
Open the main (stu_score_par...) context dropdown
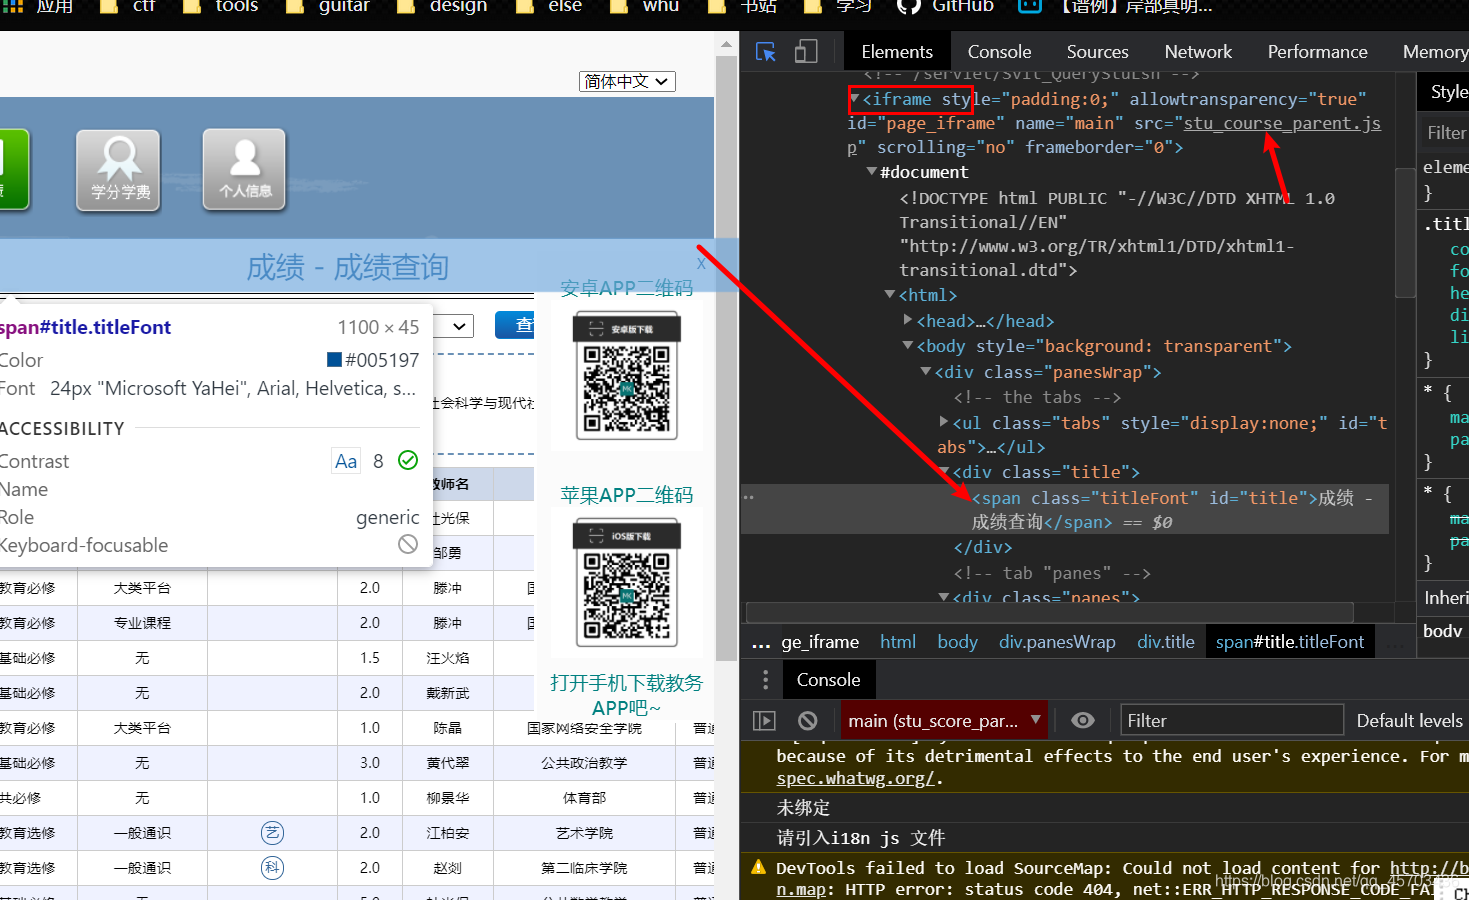(944, 721)
